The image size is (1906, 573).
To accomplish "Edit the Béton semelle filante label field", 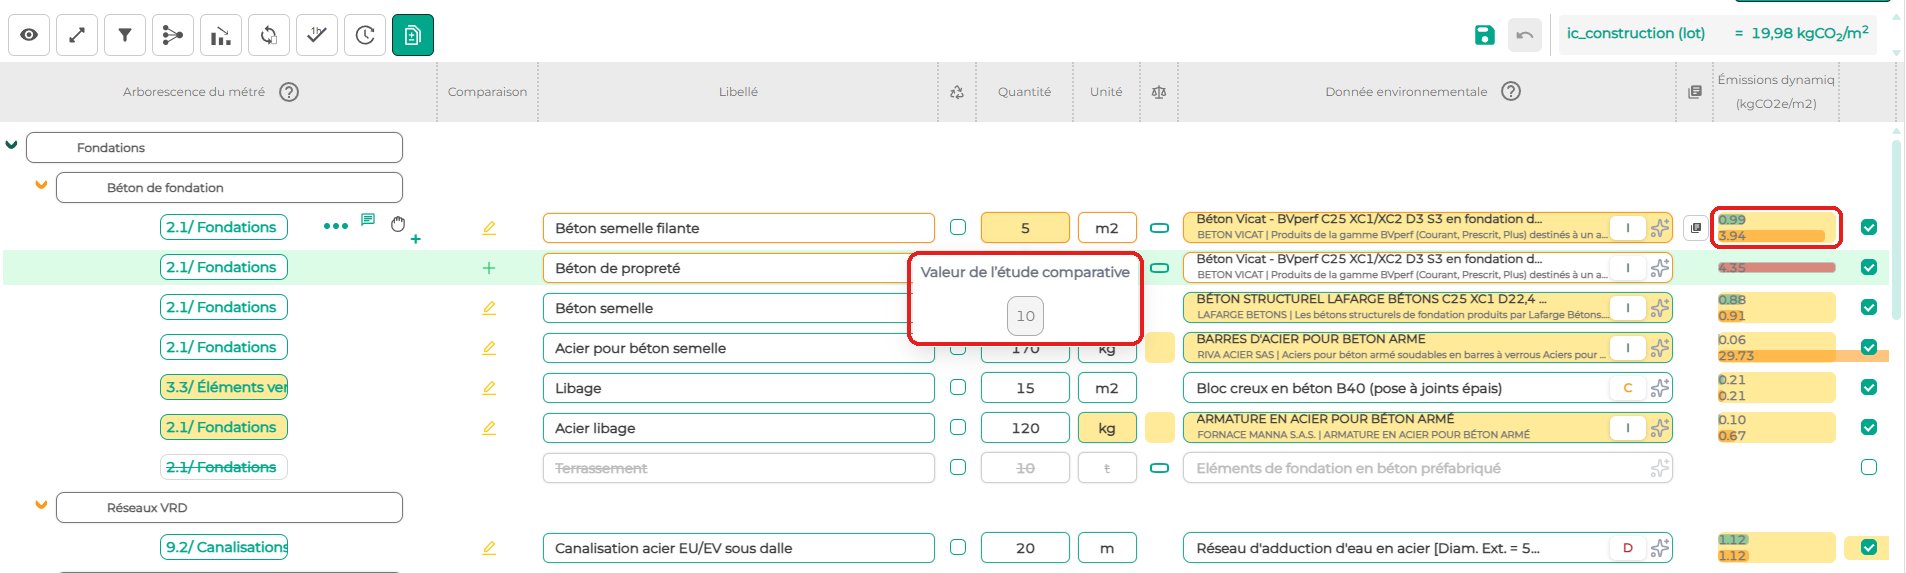I will 739,228.
